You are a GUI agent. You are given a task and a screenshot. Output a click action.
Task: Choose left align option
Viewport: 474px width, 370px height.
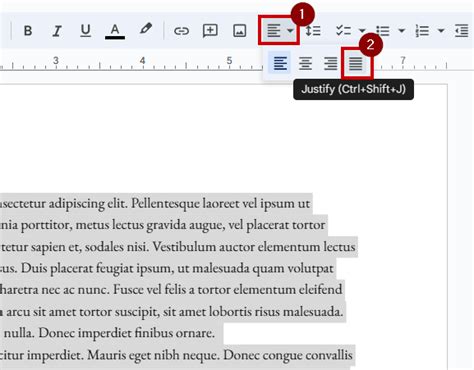coord(280,63)
